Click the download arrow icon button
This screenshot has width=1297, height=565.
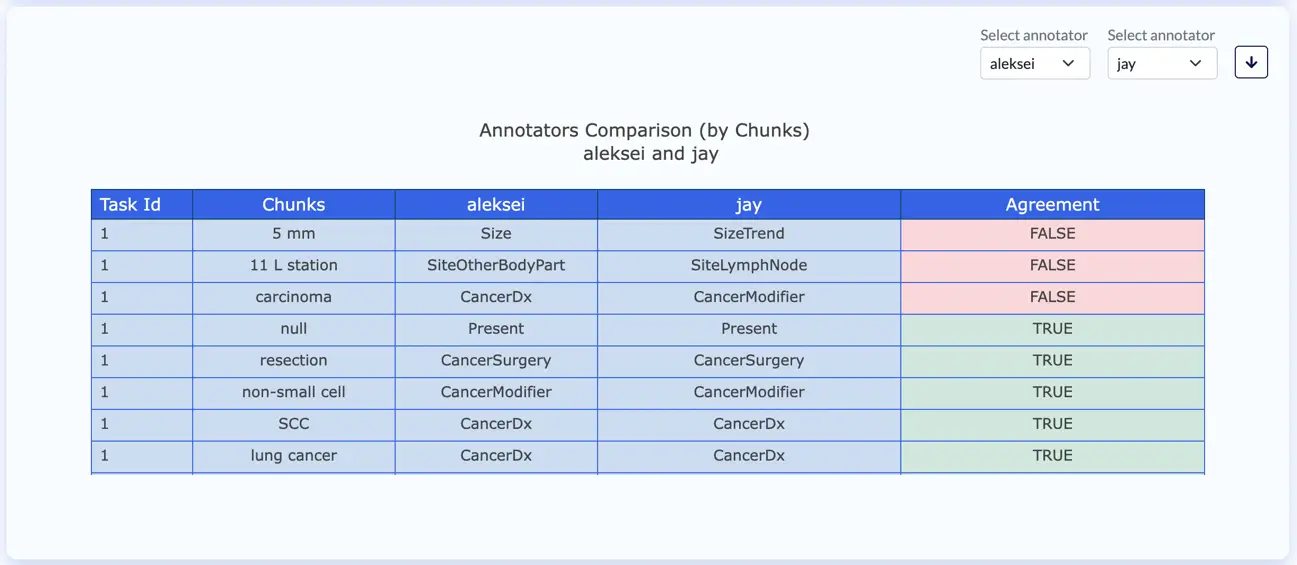tap(1251, 63)
